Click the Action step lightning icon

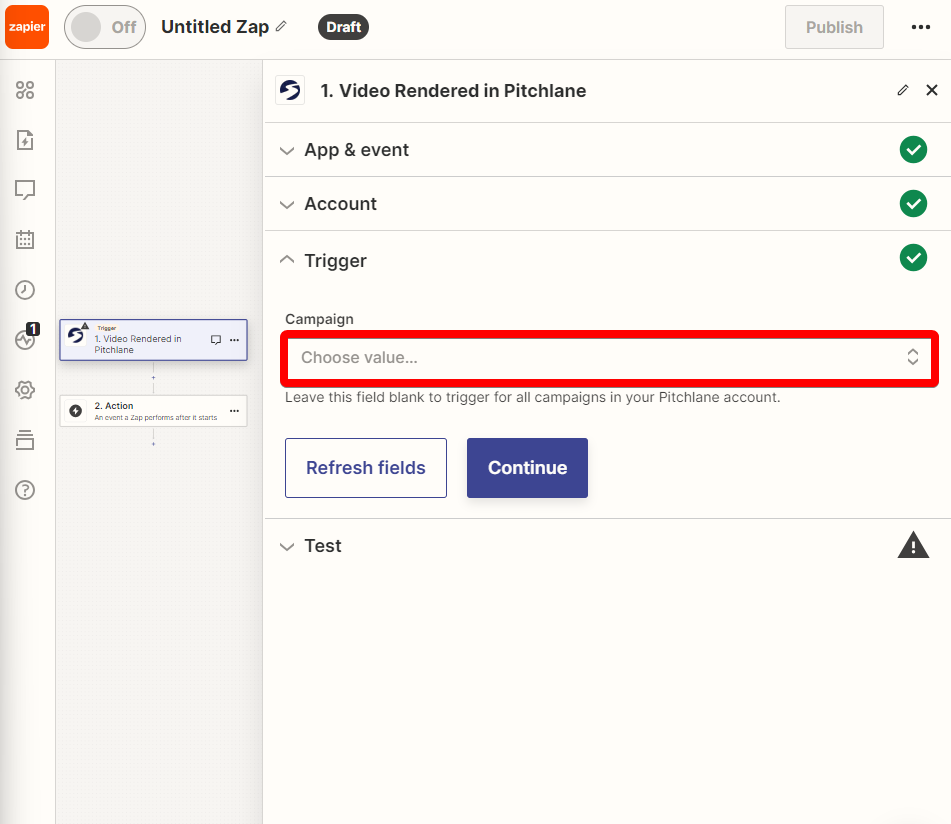tap(76, 411)
